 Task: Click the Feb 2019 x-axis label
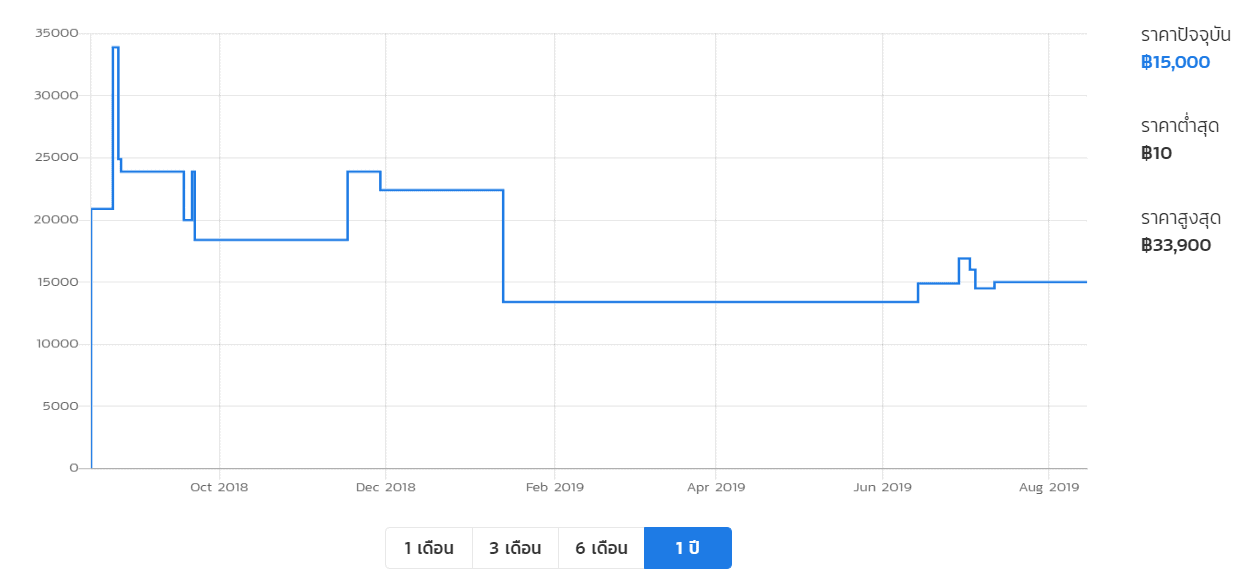coord(554,487)
